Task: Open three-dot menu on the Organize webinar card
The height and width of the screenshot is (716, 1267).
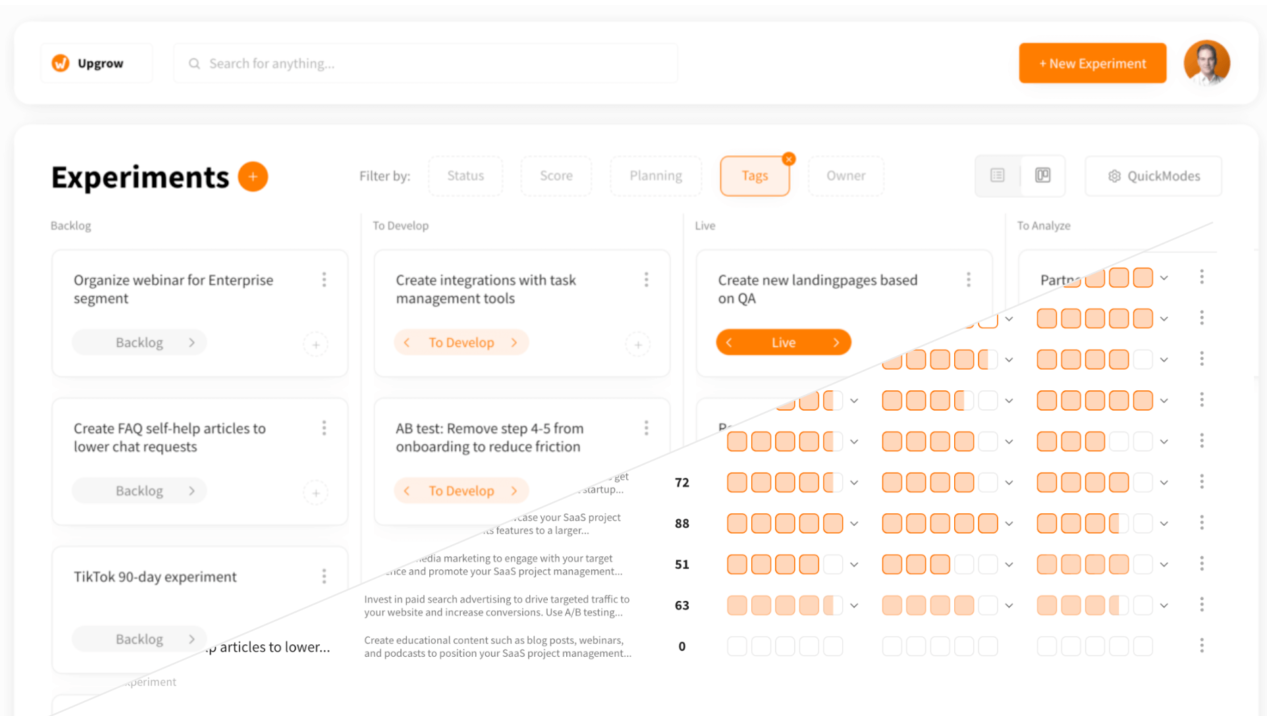Action: click(324, 280)
